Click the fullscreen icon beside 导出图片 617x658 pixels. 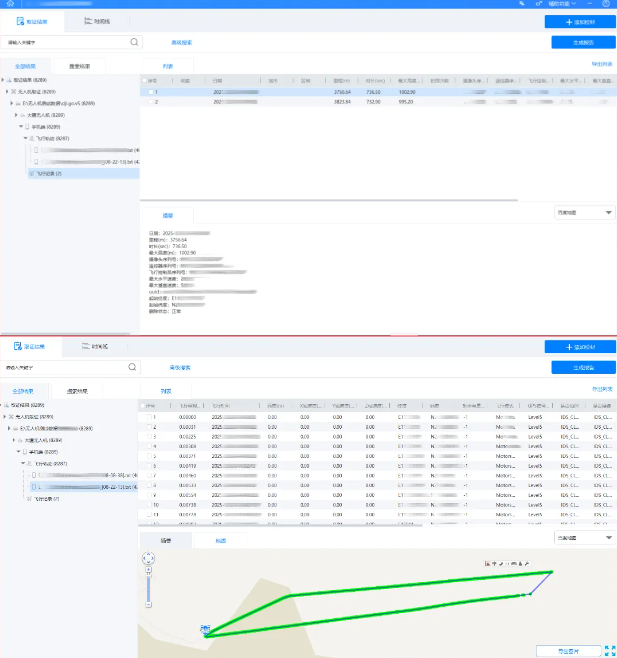[609, 651]
